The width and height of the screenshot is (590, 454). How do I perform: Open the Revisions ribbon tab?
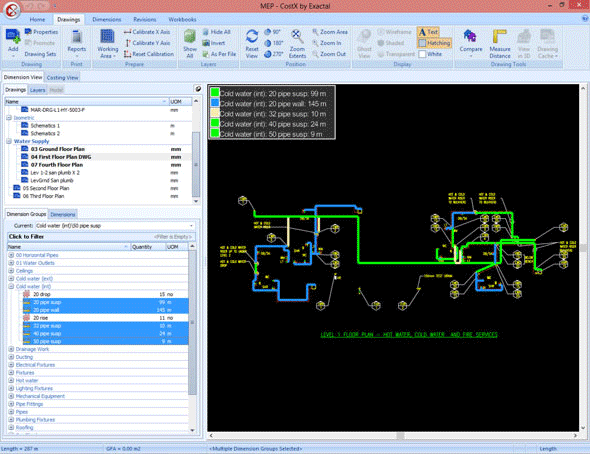coord(144,20)
